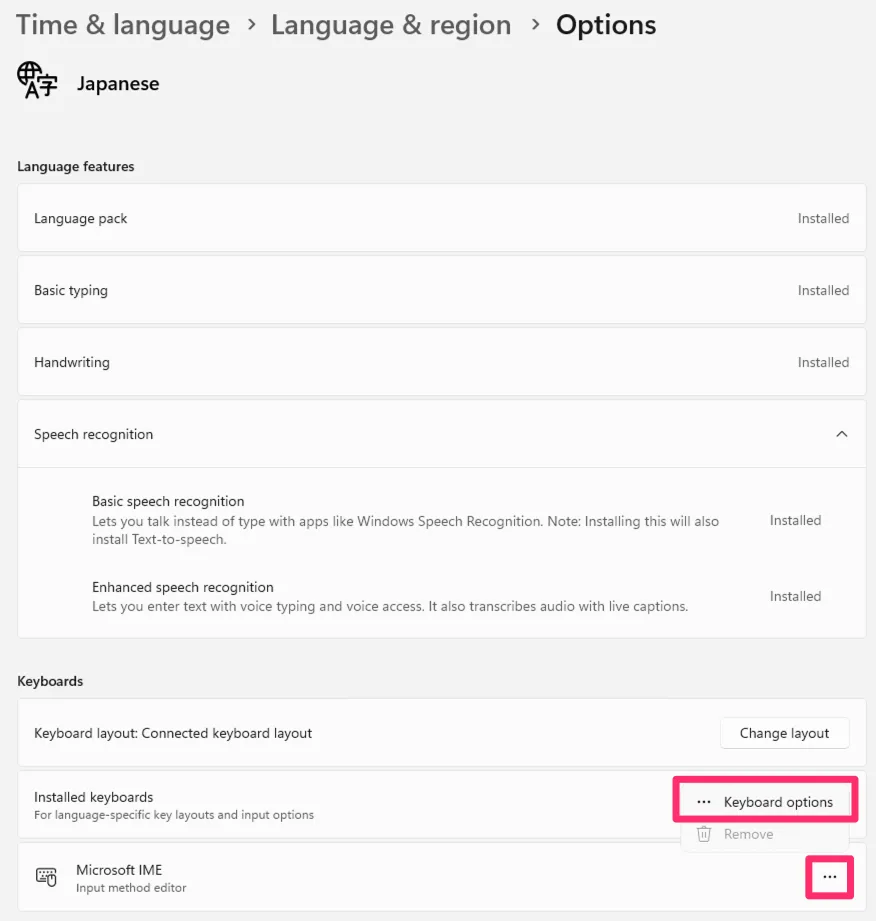Image resolution: width=876 pixels, height=921 pixels.
Task: Click the trash icon next to Remove
Action: tap(704, 834)
